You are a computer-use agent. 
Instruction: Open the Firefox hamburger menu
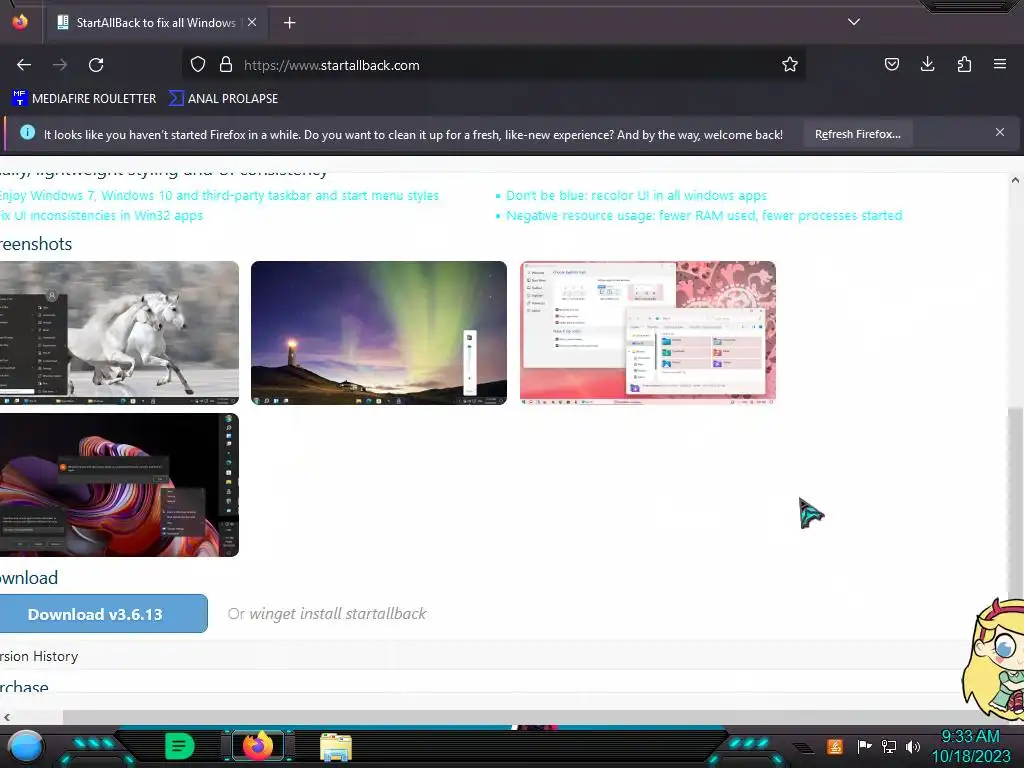(999, 64)
